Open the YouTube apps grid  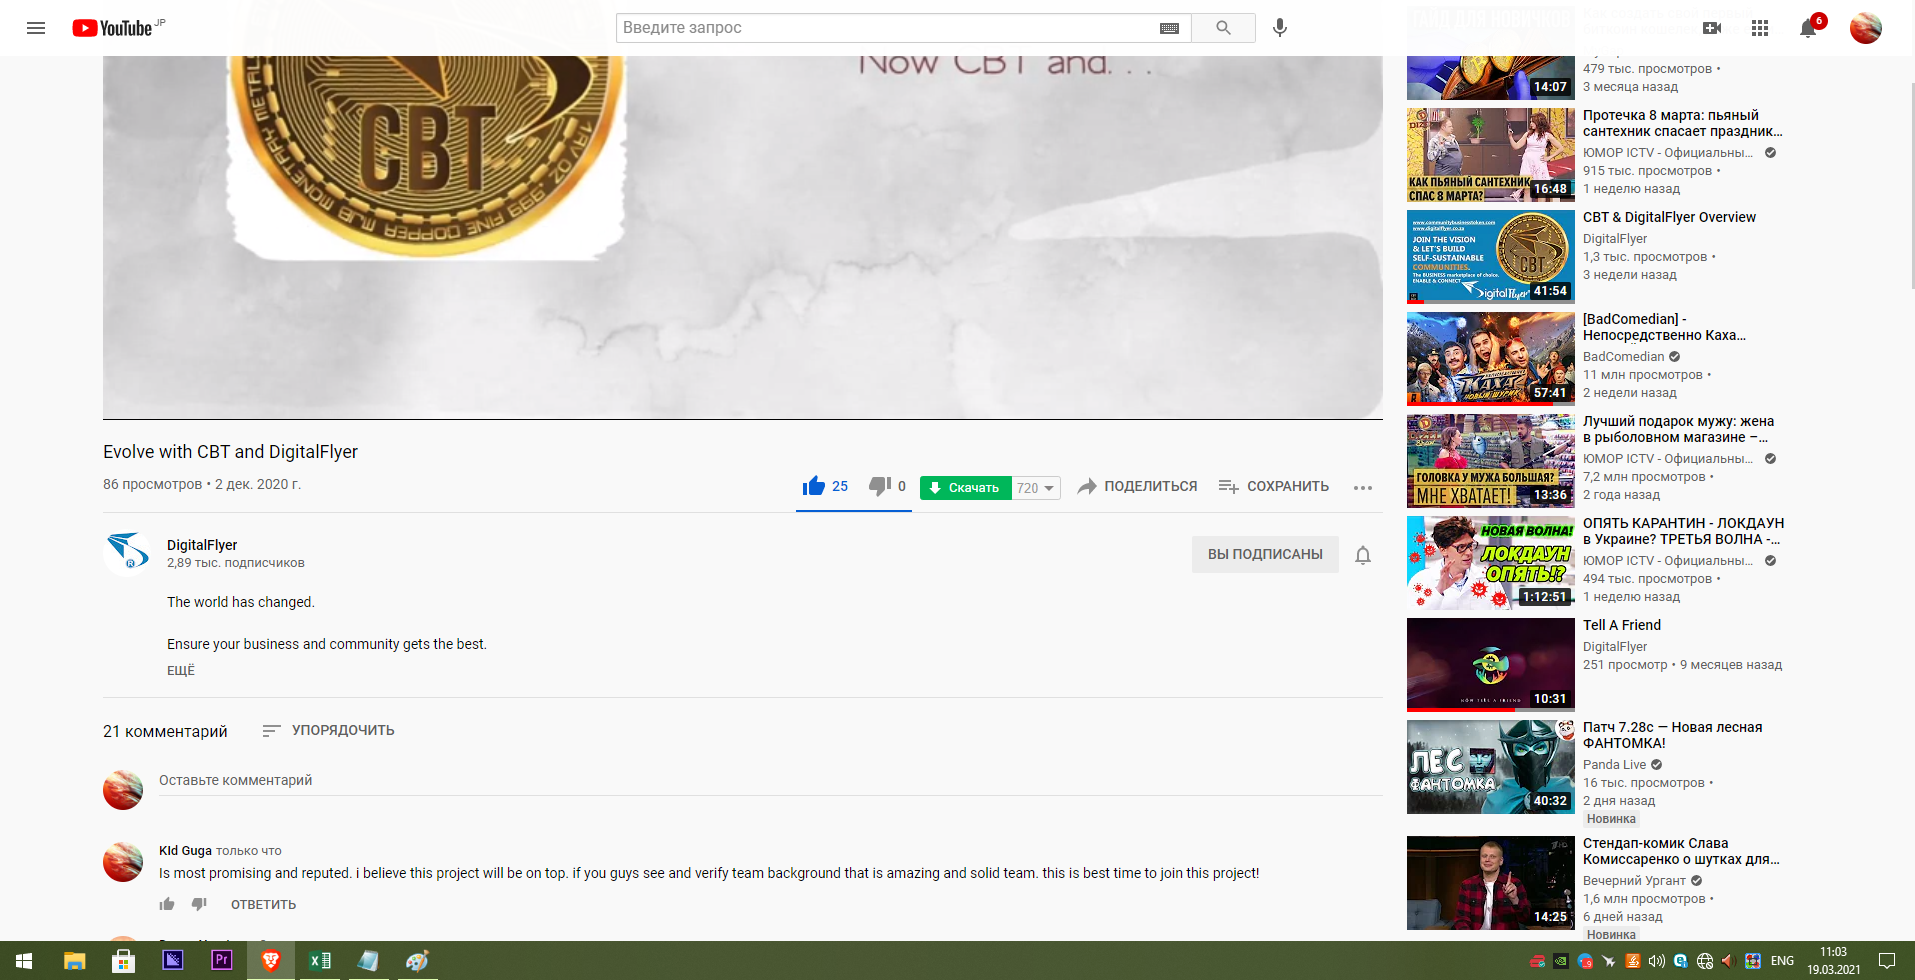(x=1760, y=28)
